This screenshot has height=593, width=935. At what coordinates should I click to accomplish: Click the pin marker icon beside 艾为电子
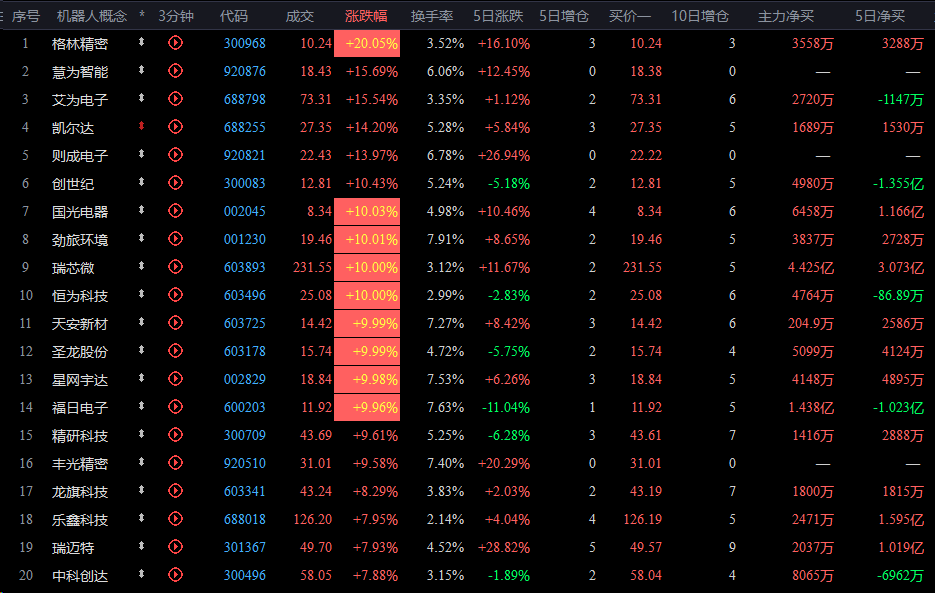141,98
